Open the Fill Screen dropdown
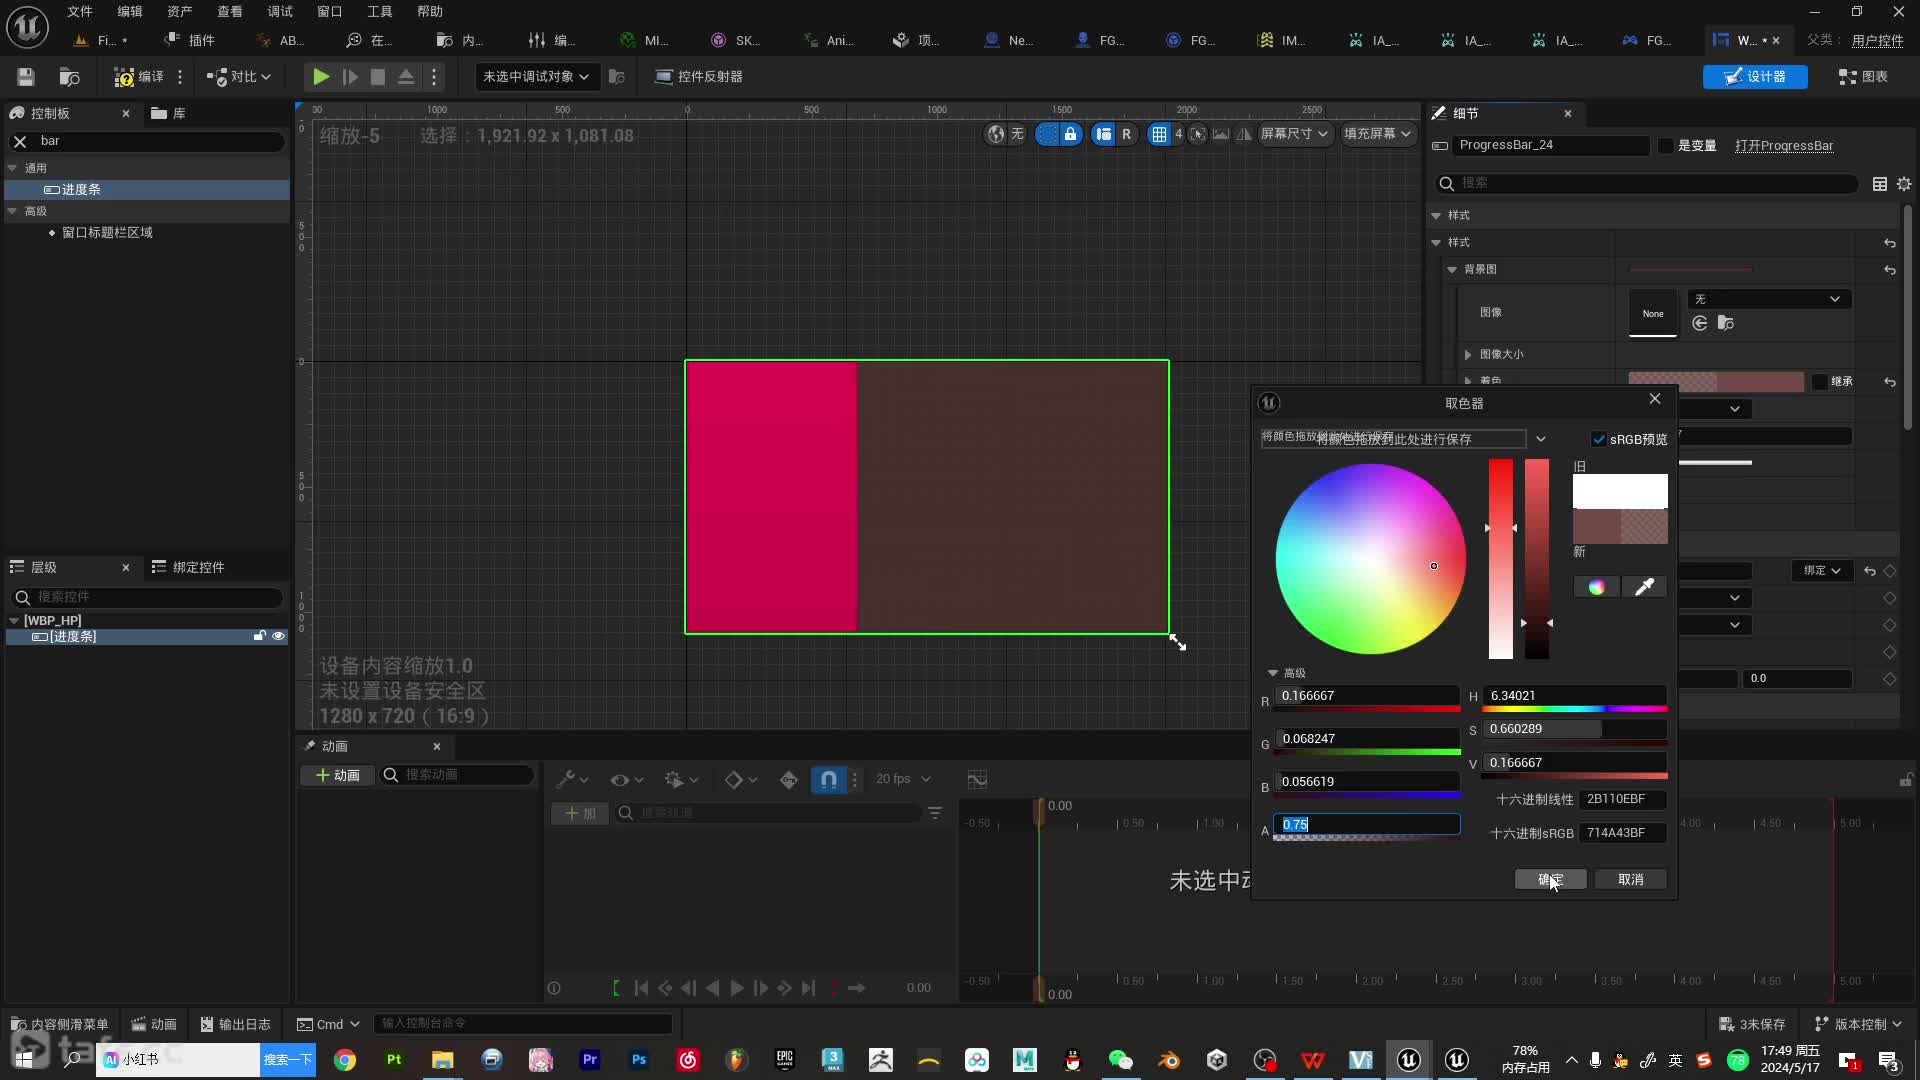This screenshot has width=1920, height=1080. pyautogui.click(x=1377, y=134)
